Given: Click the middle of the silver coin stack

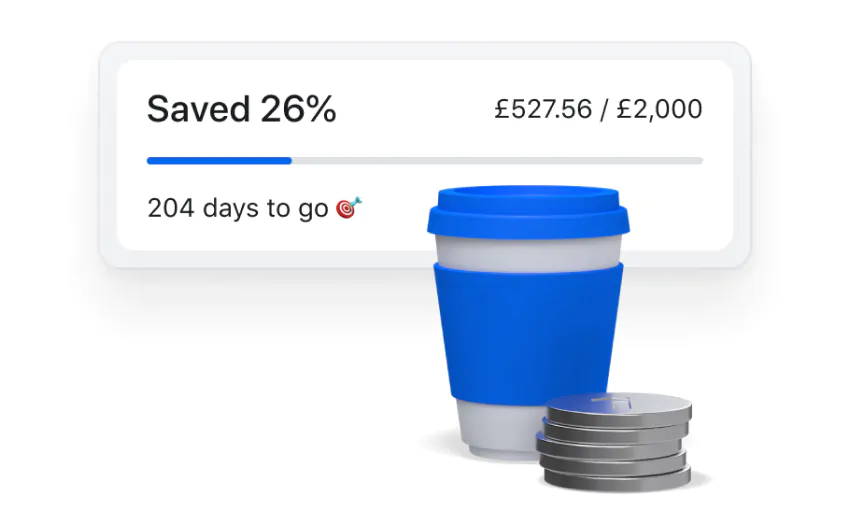Looking at the screenshot, I should 614,440.
